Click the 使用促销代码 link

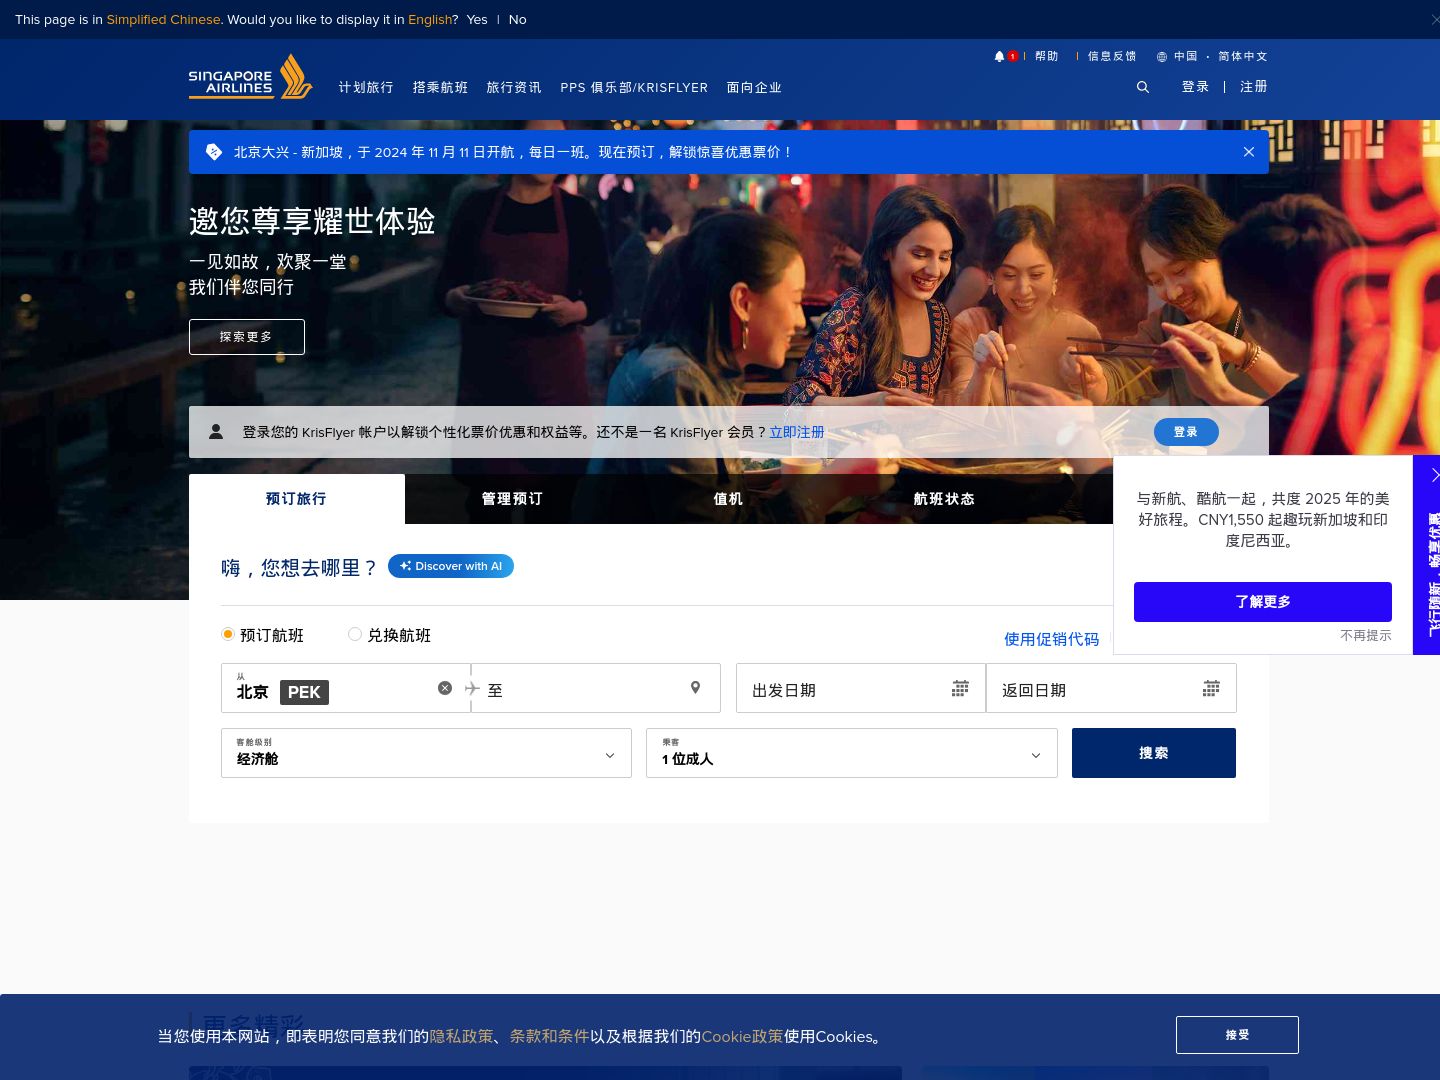point(1051,639)
